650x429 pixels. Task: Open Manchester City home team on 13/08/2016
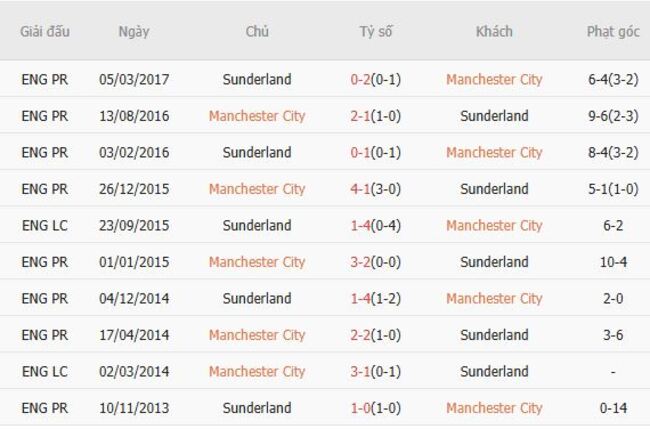click(x=257, y=116)
